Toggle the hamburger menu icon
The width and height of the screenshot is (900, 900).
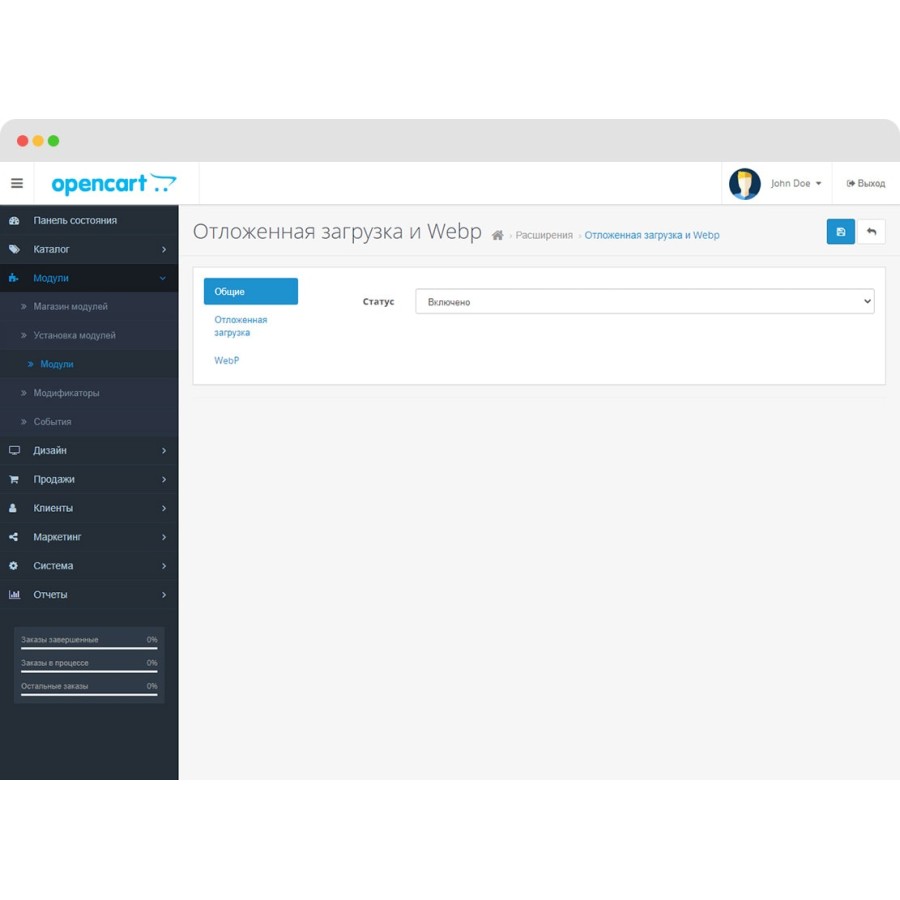pos(17,183)
